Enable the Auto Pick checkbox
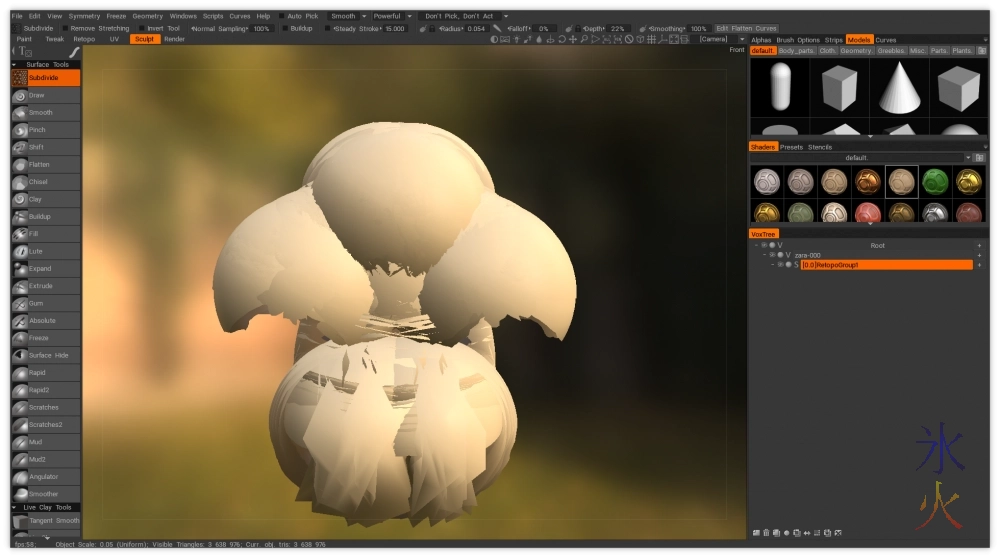 coord(281,16)
